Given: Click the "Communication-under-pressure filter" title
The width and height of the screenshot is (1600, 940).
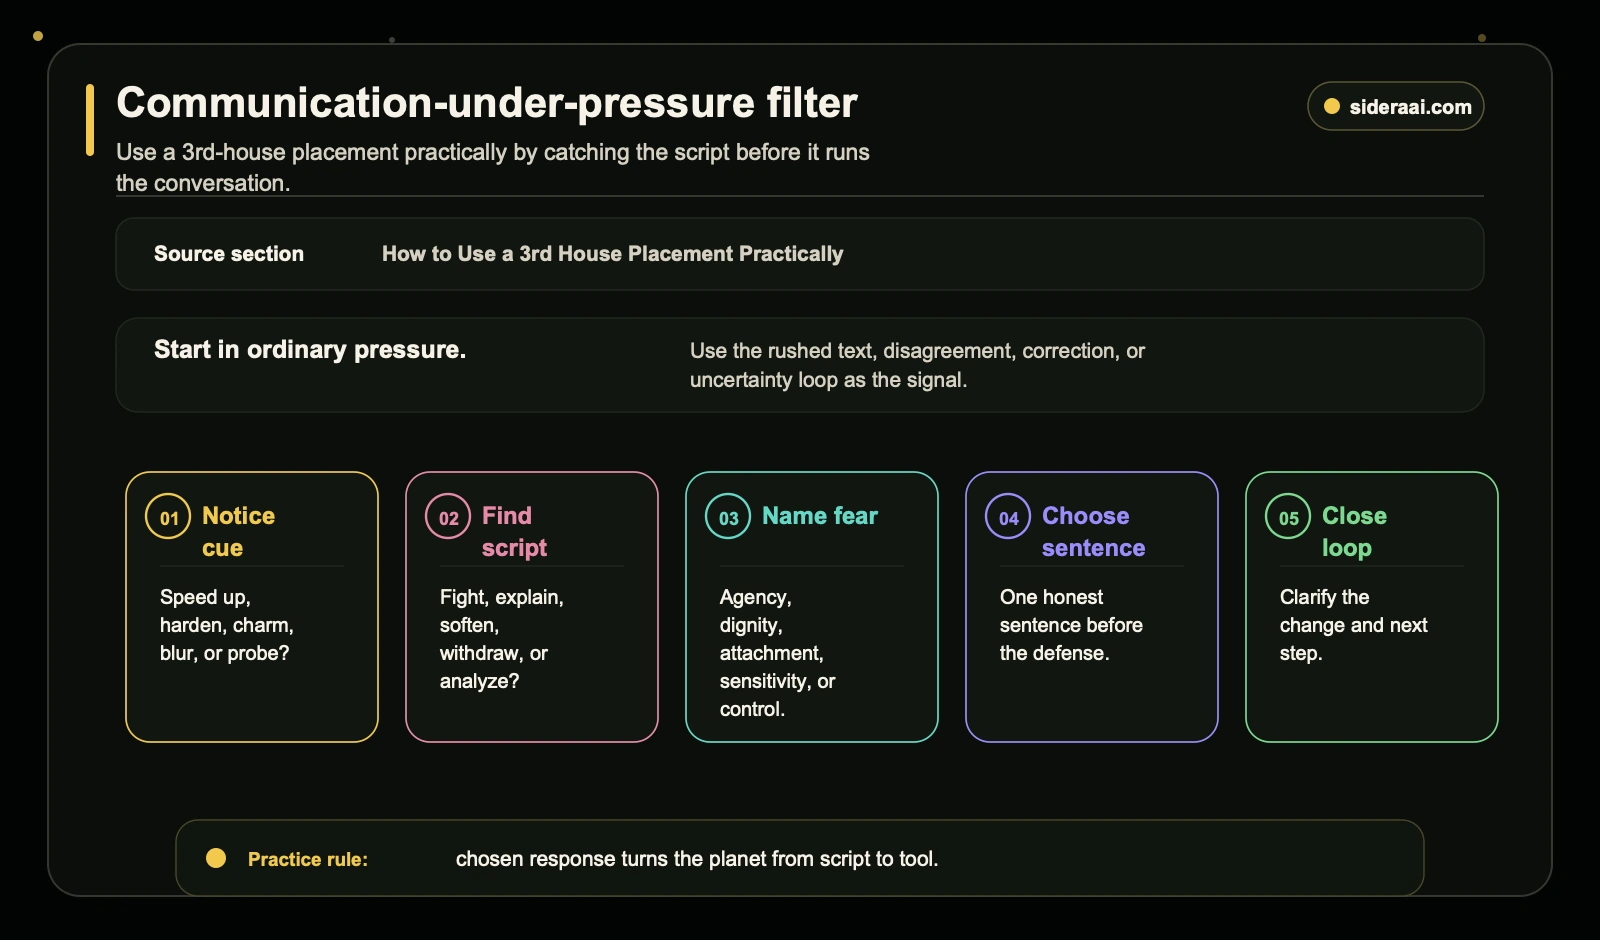Looking at the screenshot, I should pos(487,103).
